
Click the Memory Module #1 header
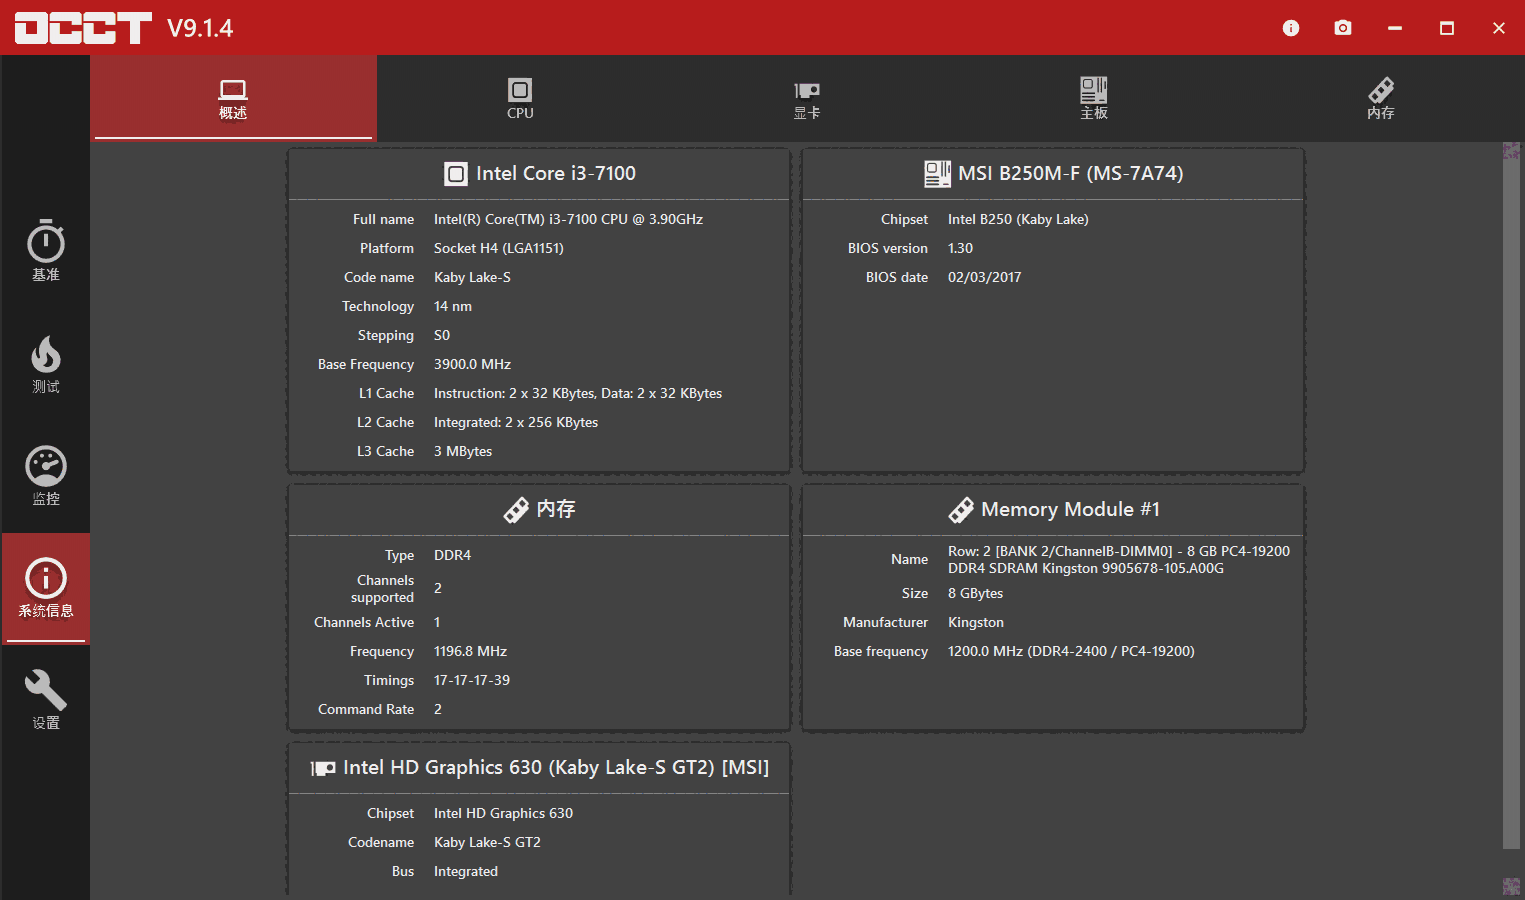click(x=1054, y=510)
